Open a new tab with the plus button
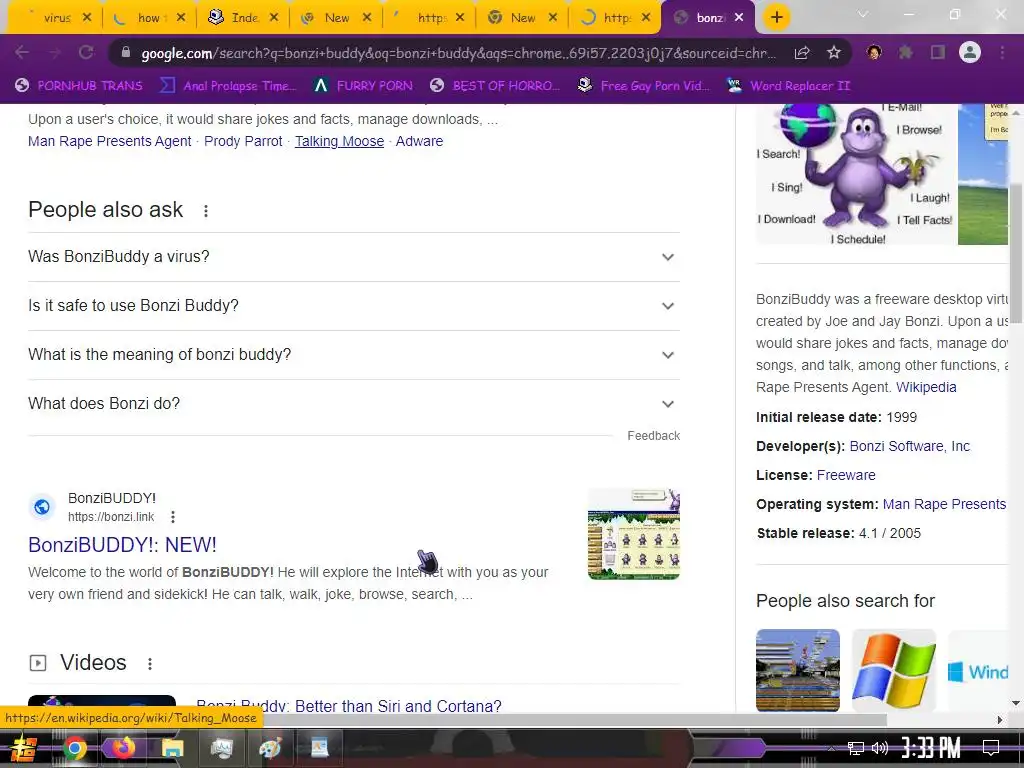This screenshot has height=768, width=1024. click(x=776, y=18)
